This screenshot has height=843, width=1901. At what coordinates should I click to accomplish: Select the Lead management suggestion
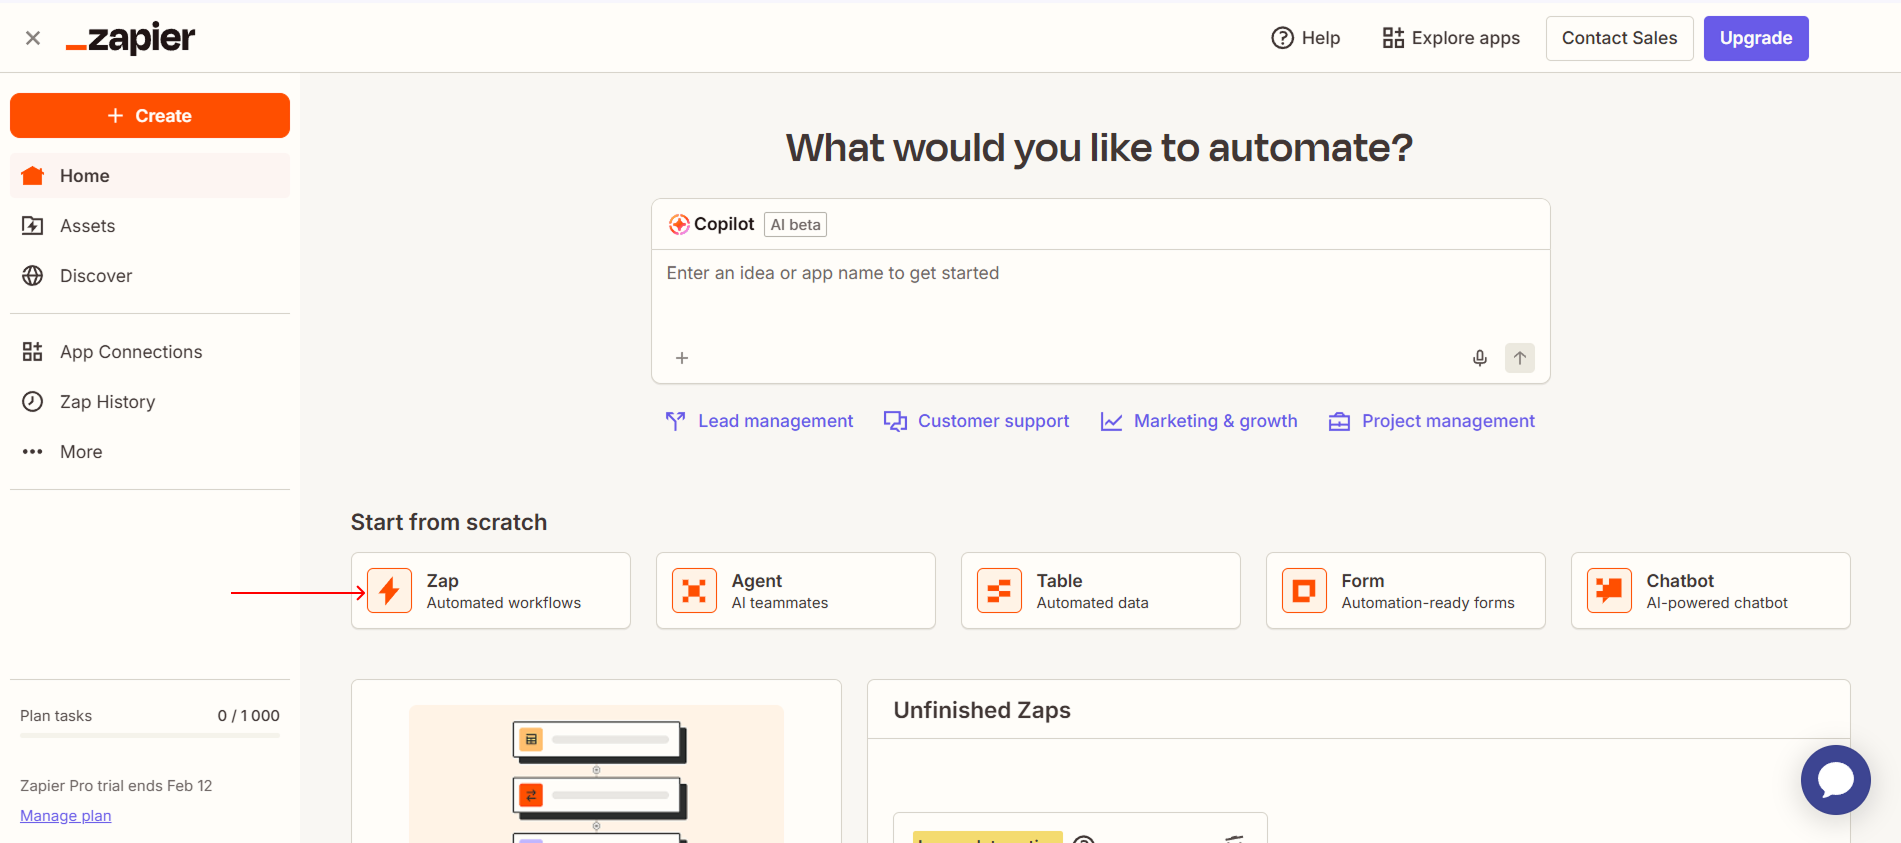(x=760, y=421)
